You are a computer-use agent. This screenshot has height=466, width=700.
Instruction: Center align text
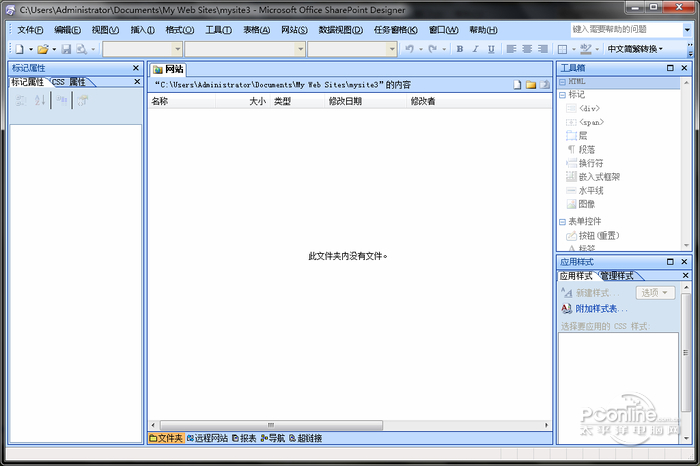(x=527, y=49)
